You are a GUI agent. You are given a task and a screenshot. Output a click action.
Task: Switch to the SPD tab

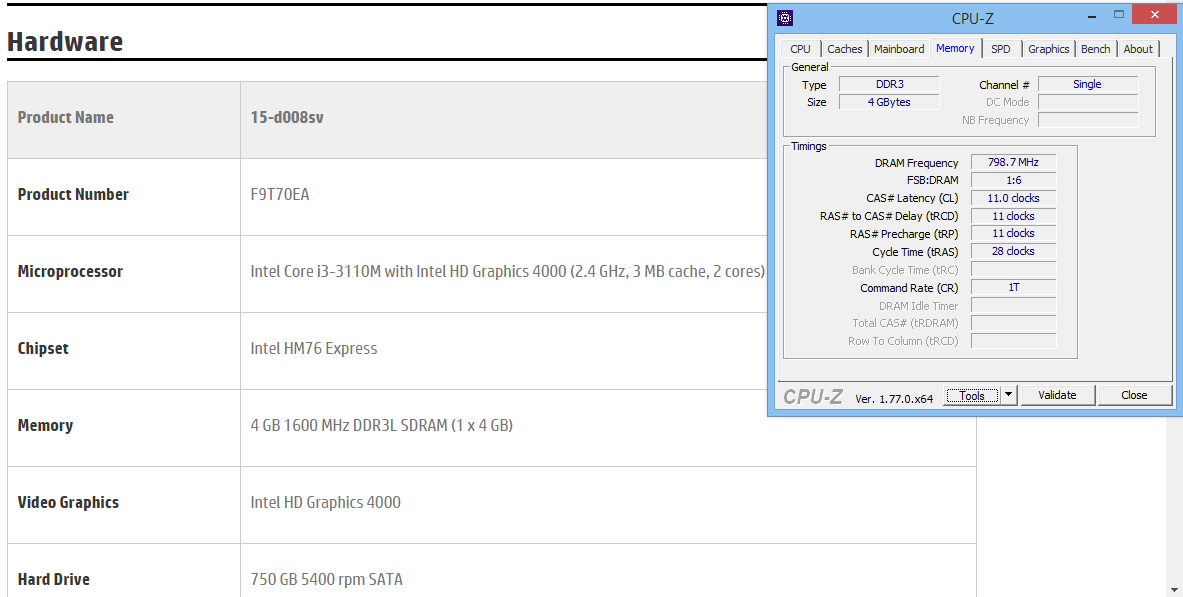[x=1000, y=49]
